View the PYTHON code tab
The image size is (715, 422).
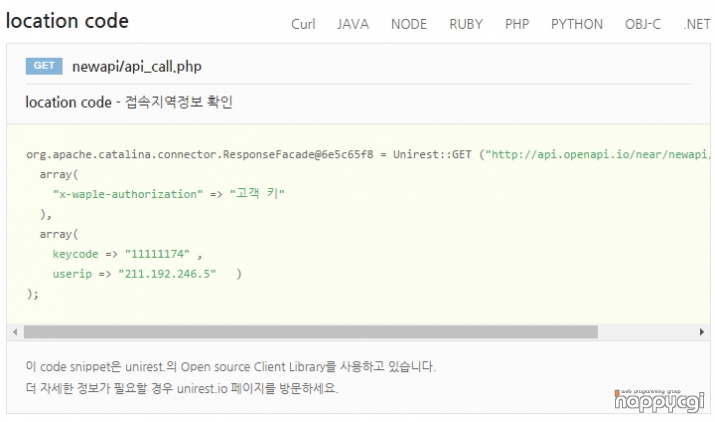pyautogui.click(x=577, y=24)
